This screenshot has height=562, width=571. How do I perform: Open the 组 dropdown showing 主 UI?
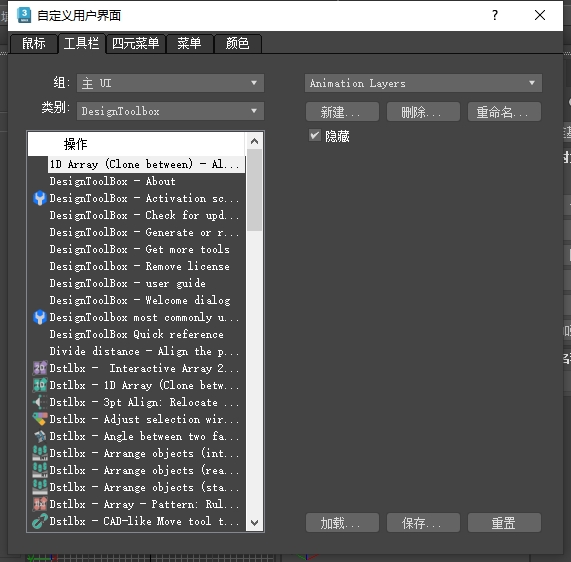click(170, 83)
